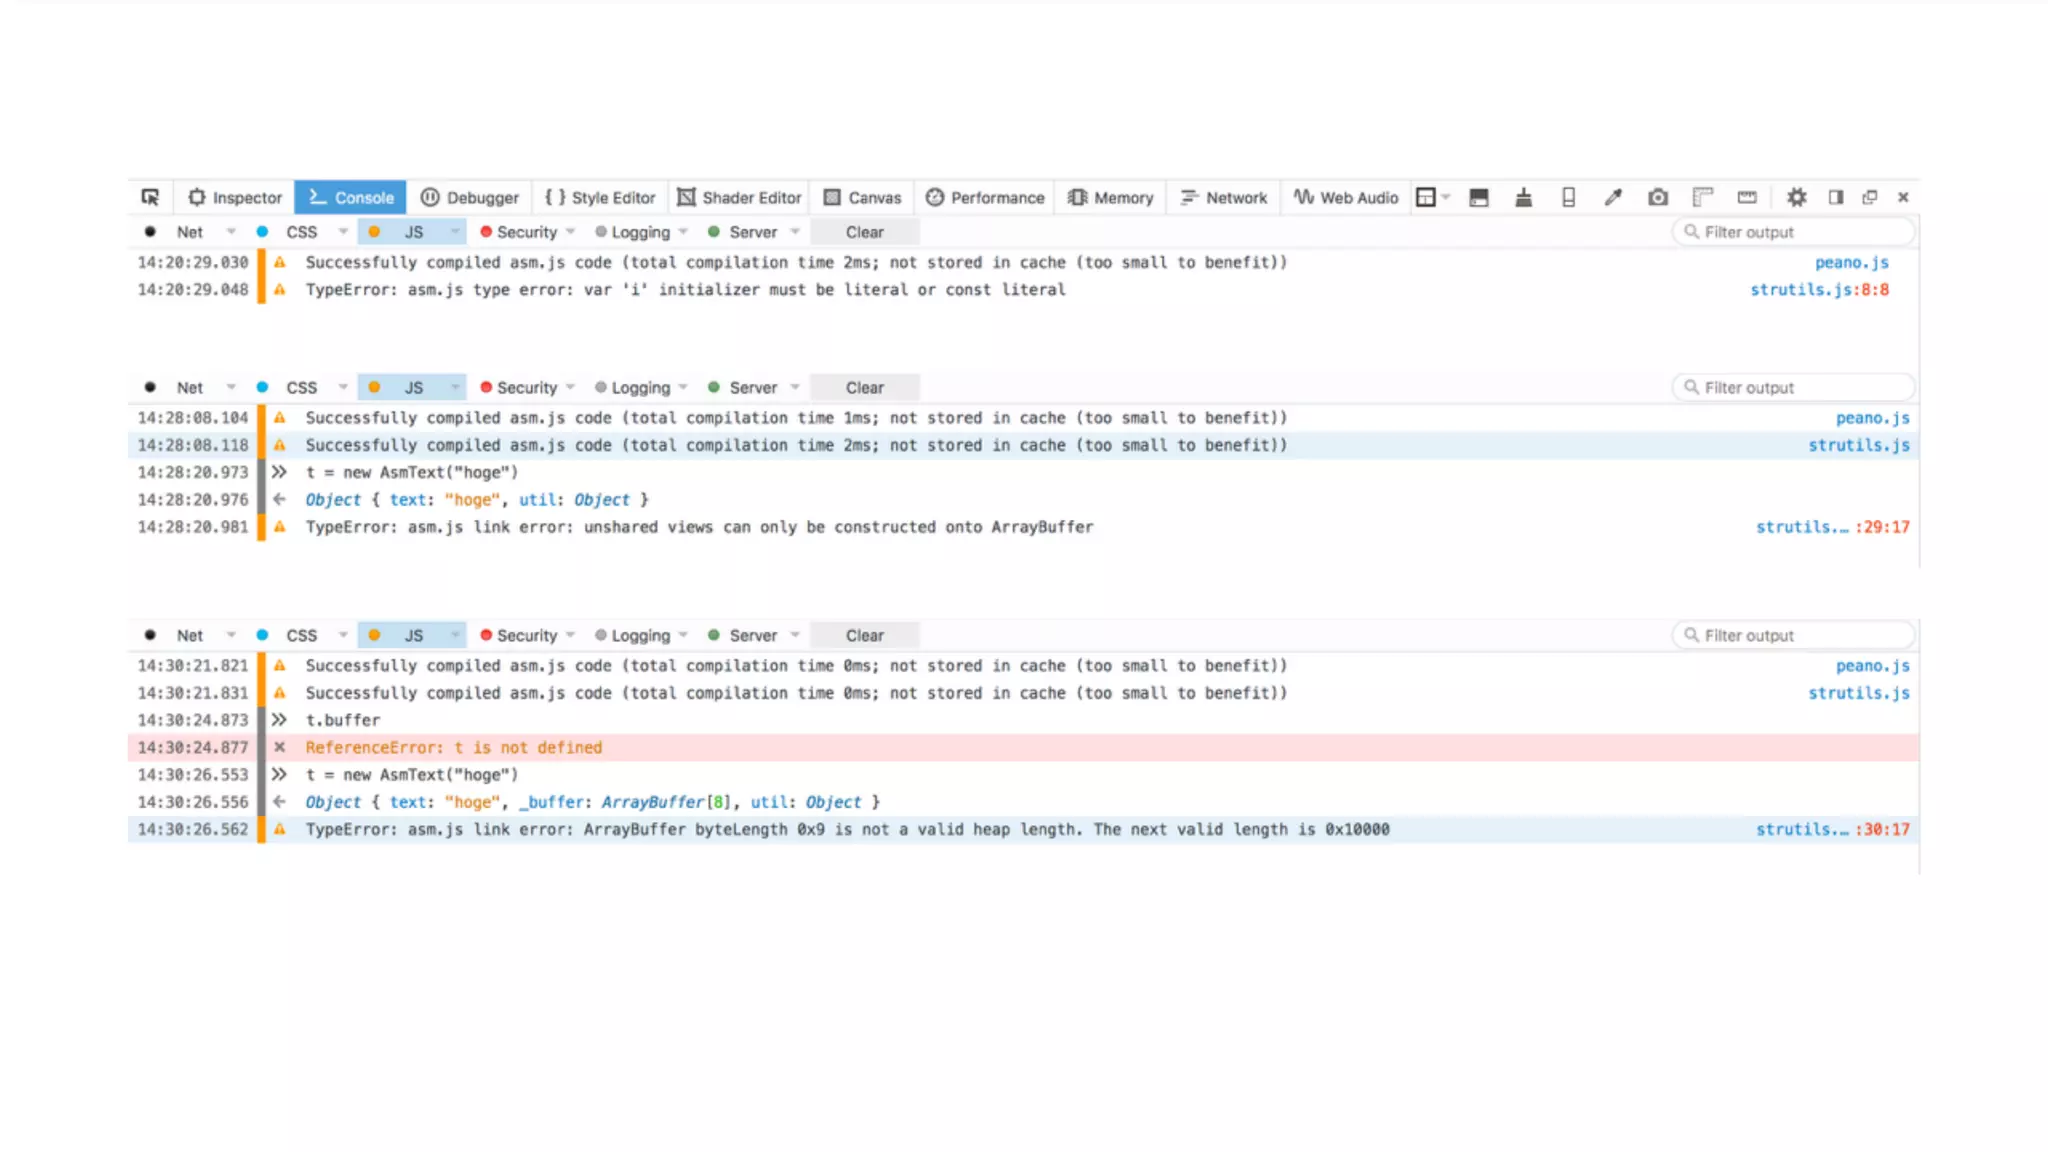The image size is (2048, 1152).
Task: Select the eyedropper color picker tool
Action: click(1612, 197)
